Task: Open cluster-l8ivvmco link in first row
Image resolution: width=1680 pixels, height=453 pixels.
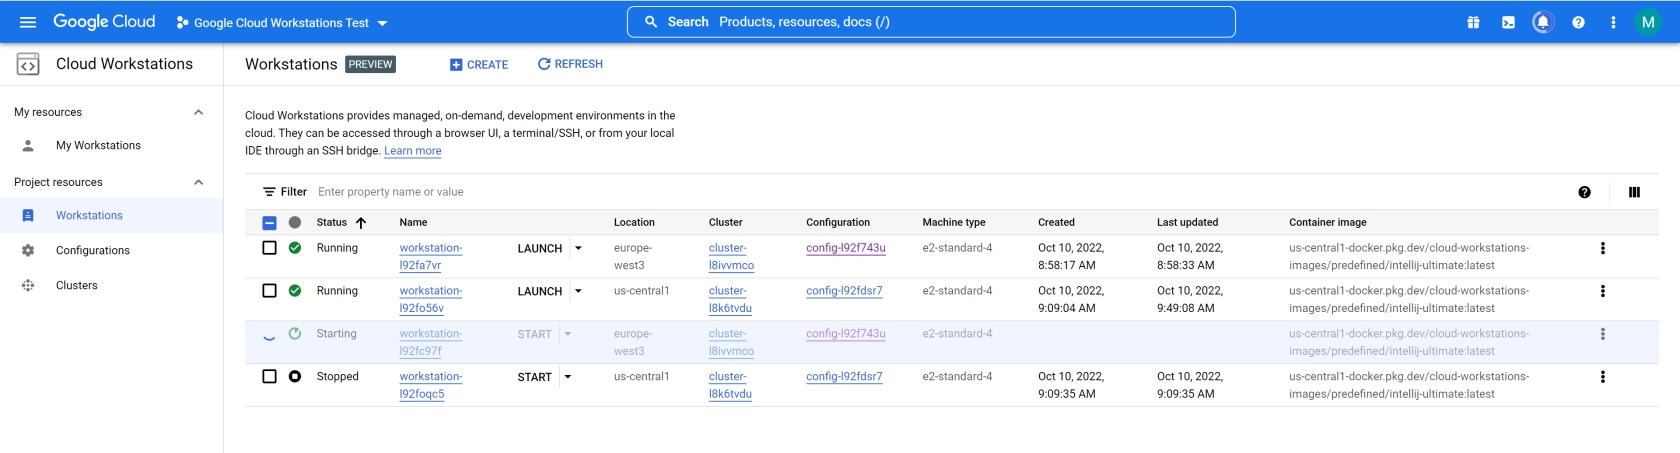Action: 731,256
